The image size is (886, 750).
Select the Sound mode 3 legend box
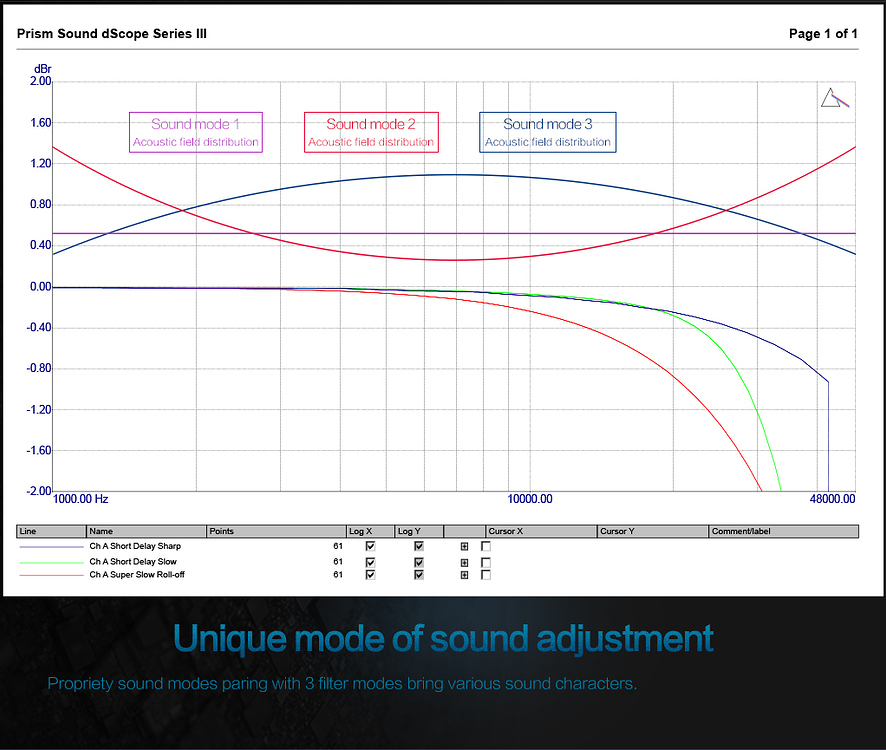[x=547, y=132]
